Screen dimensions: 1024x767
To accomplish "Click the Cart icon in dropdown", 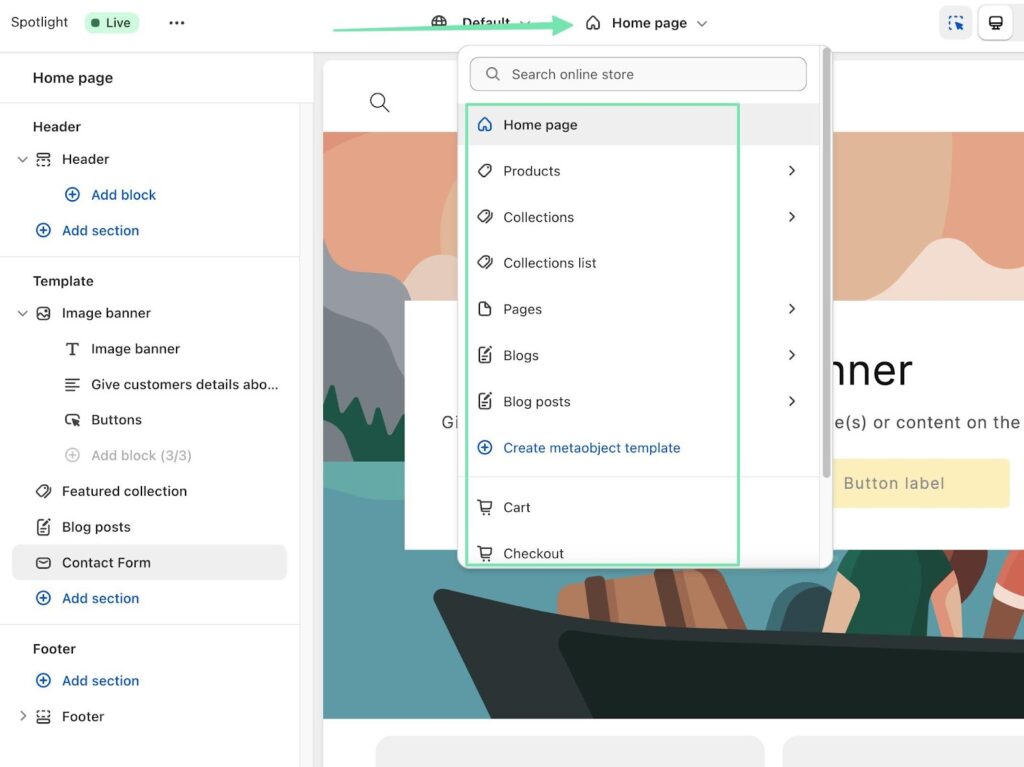I will tap(485, 507).
